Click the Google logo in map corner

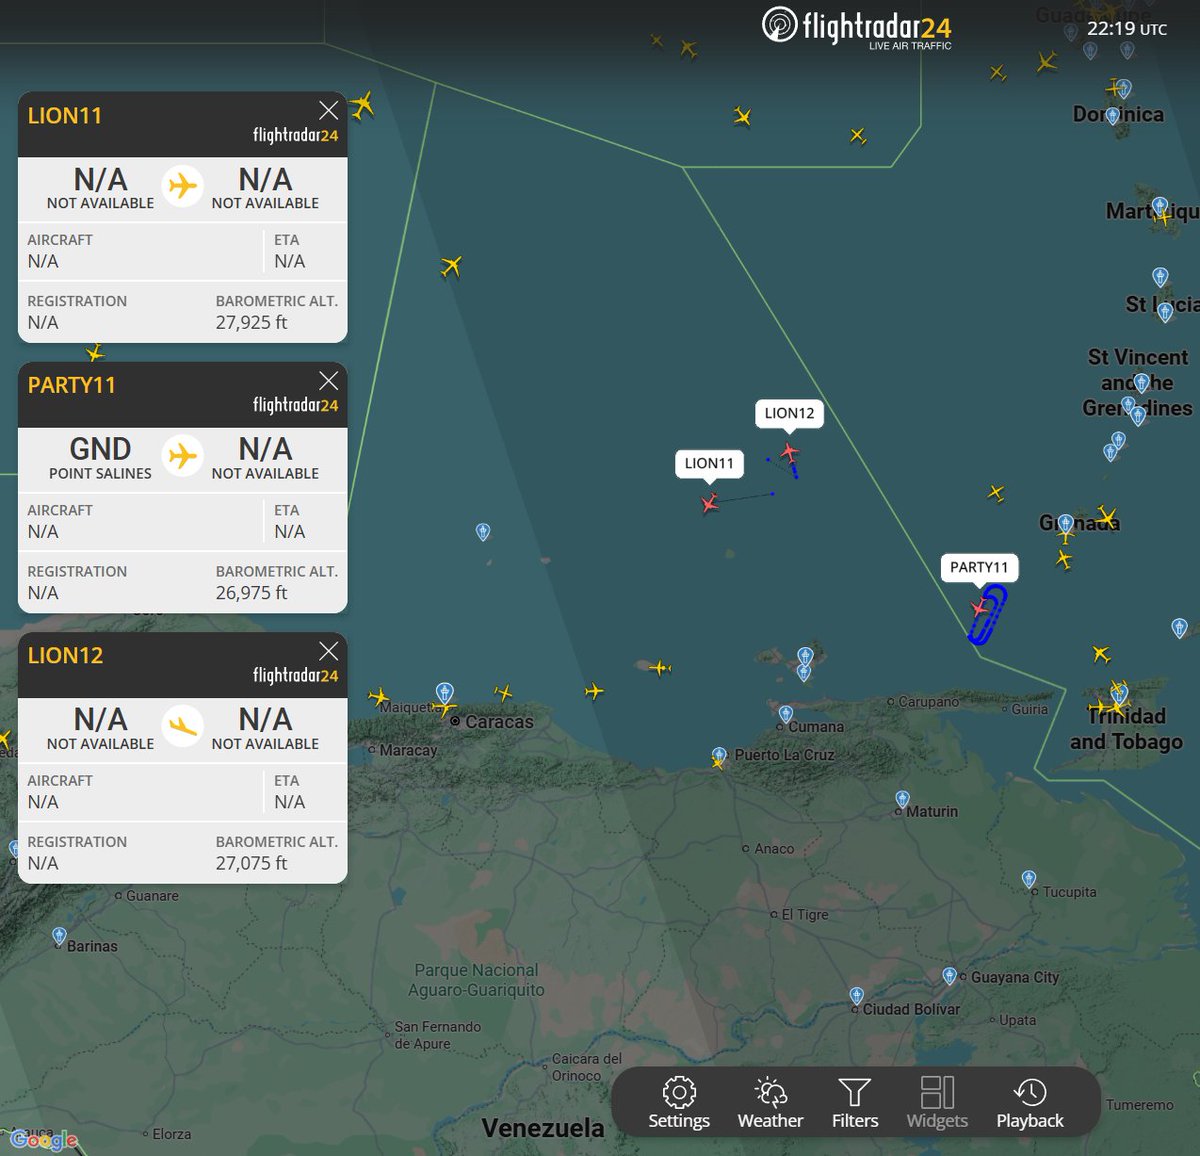point(44,1140)
